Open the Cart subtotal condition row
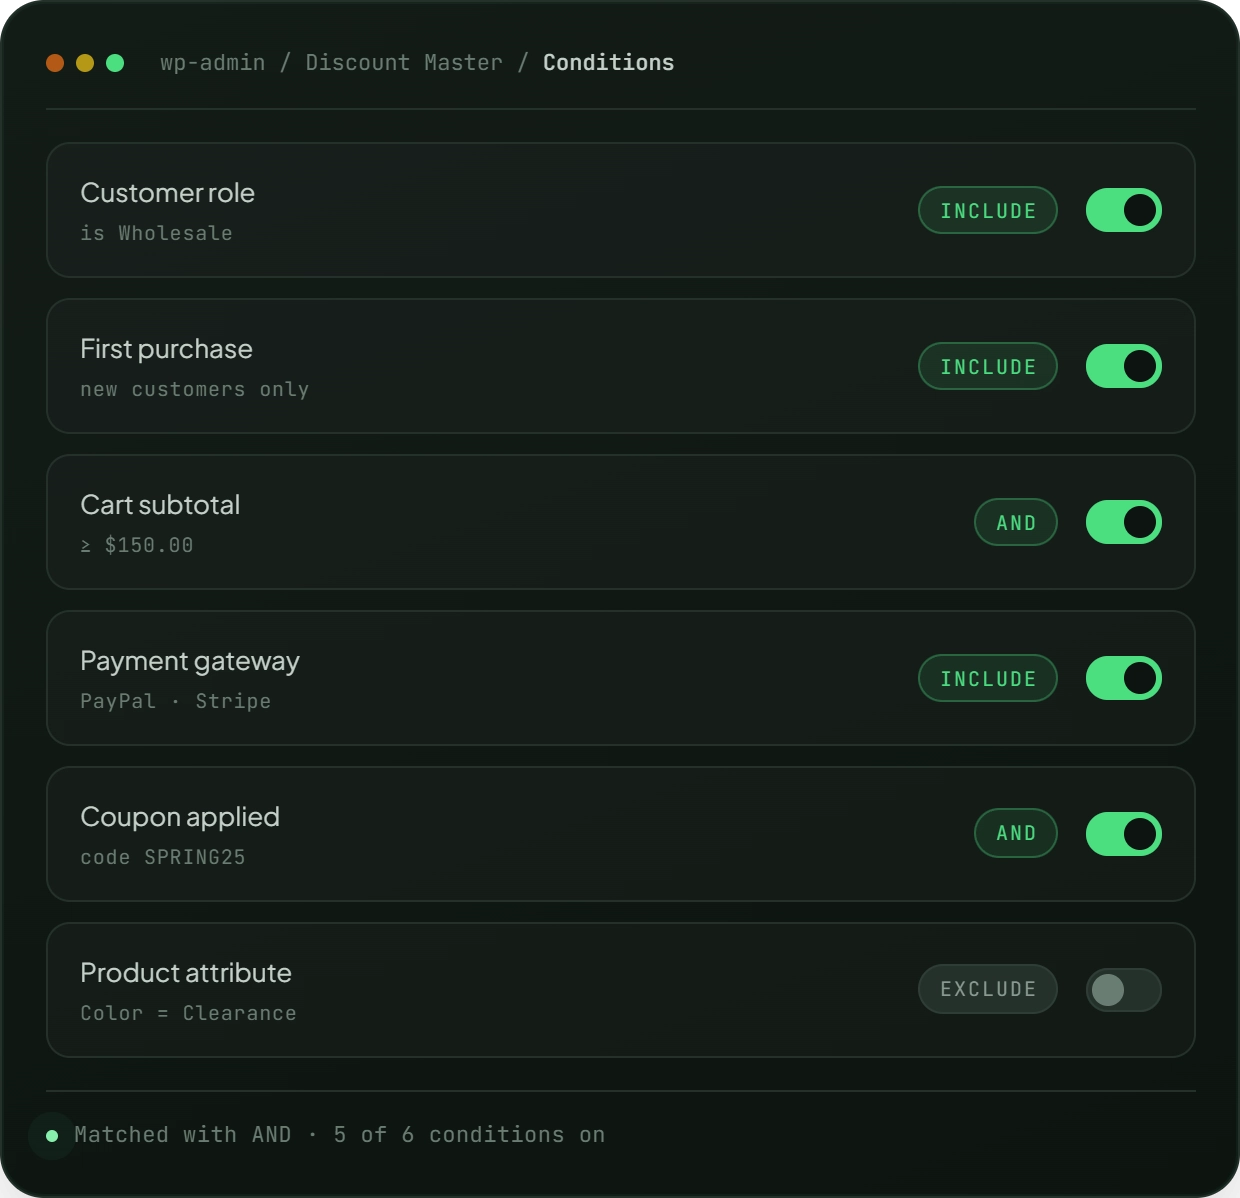 tap(621, 522)
